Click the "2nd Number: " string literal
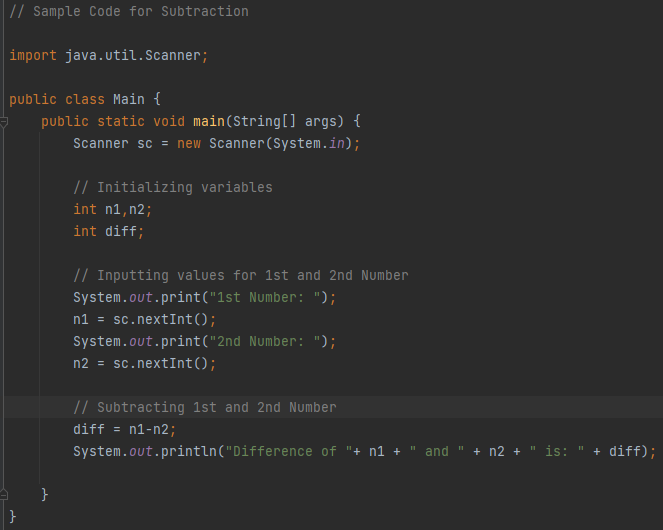This screenshot has width=663, height=530. (265, 341)
